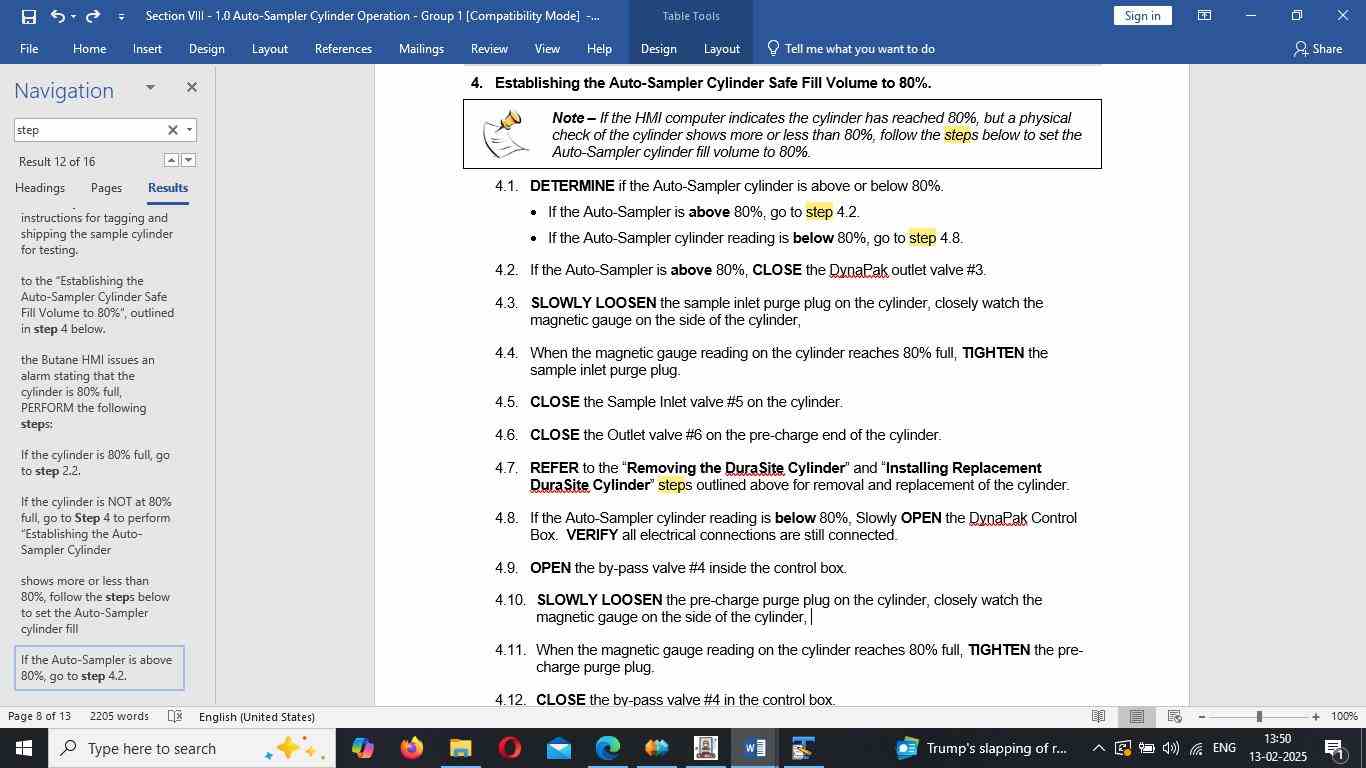Click the 100% zoom level
Screen dimensions: 1366x768
(x=1344, y=717)
